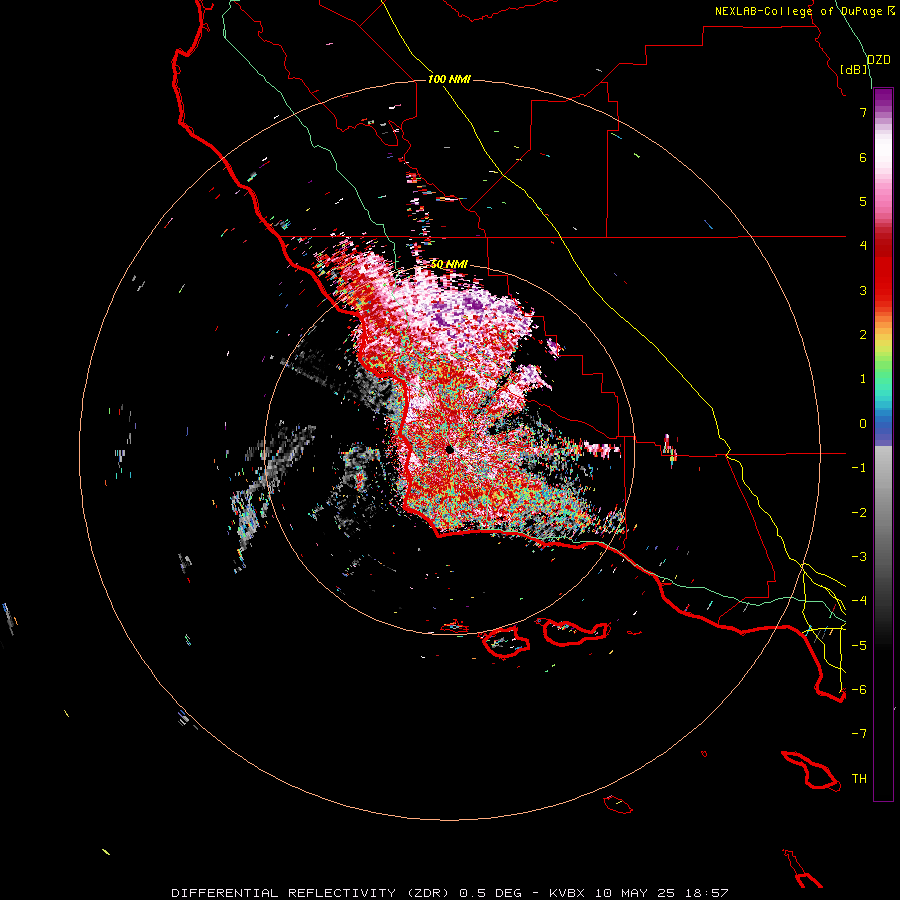Click the 1 value on the color scale
Image resolution: width=900 pixels, height=900 pixels.
point(863,379)
